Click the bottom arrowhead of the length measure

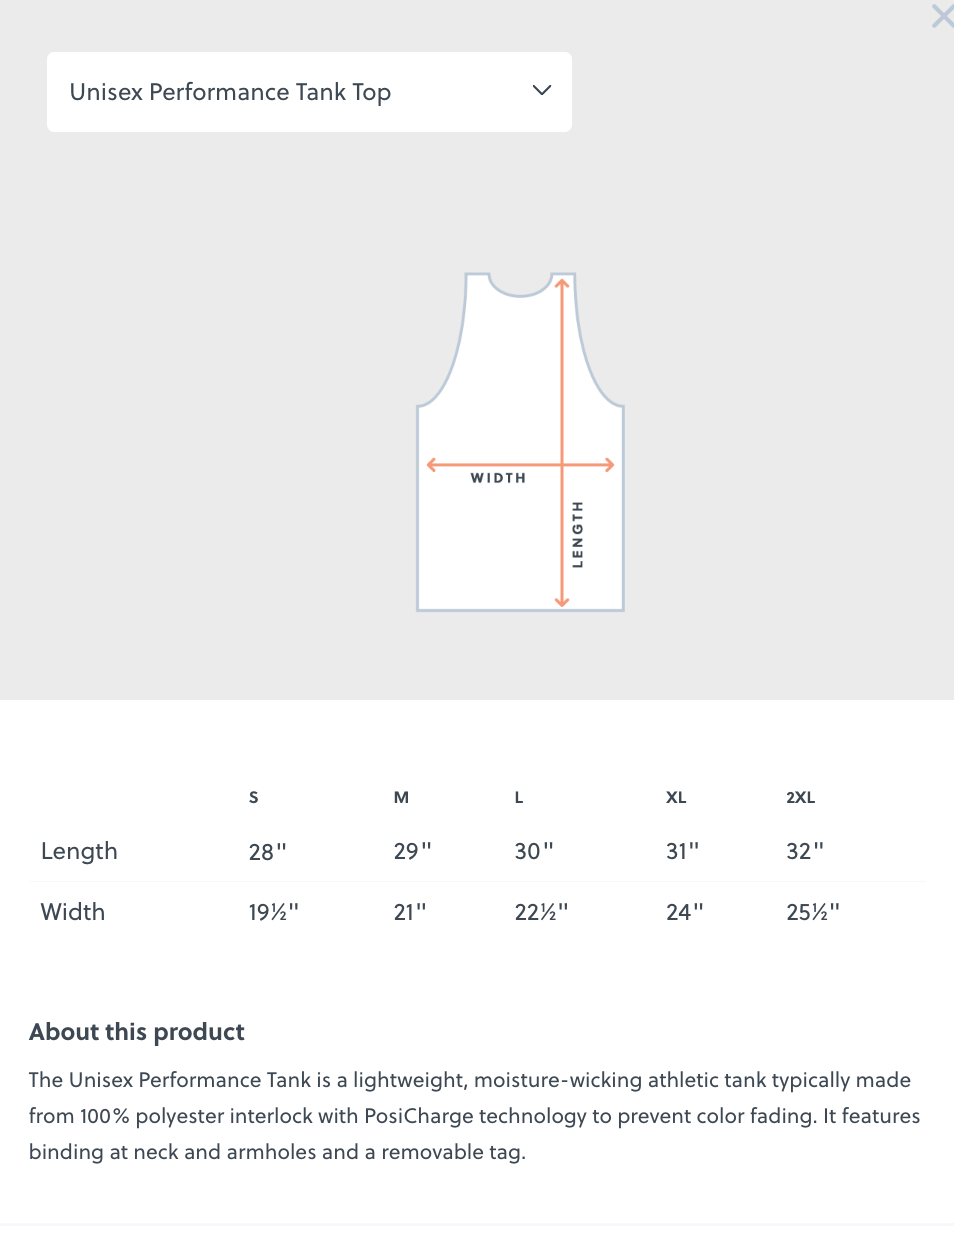point(561,604)
